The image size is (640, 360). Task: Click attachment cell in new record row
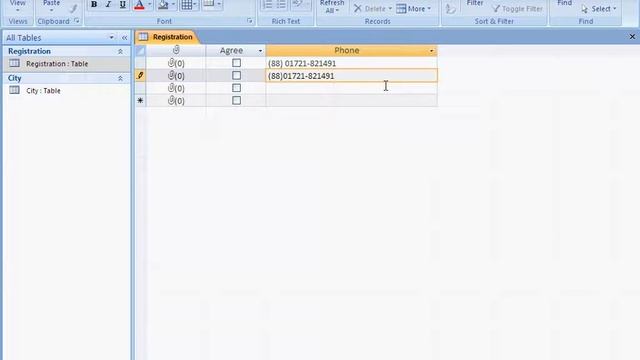coord(176,100)
